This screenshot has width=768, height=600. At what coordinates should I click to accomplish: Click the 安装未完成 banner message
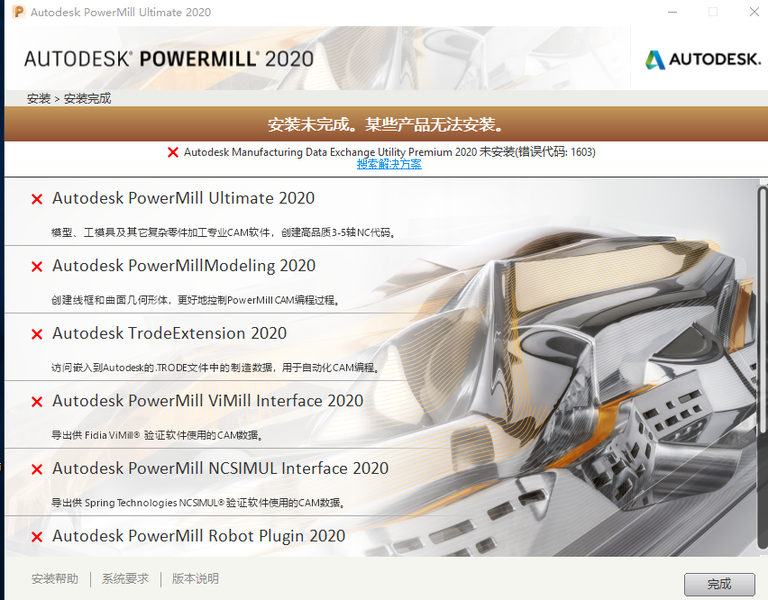pyautogui.click(x=385, y=124)
